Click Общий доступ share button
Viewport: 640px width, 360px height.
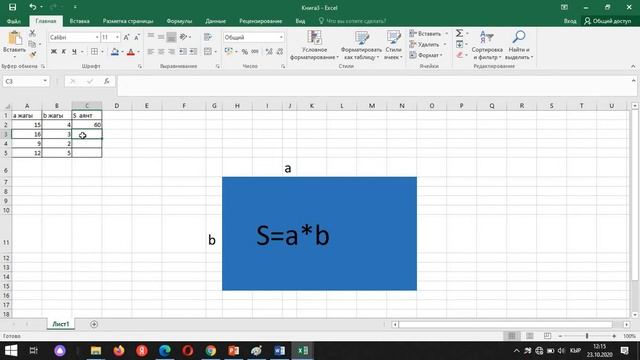[x=608, y=21]
